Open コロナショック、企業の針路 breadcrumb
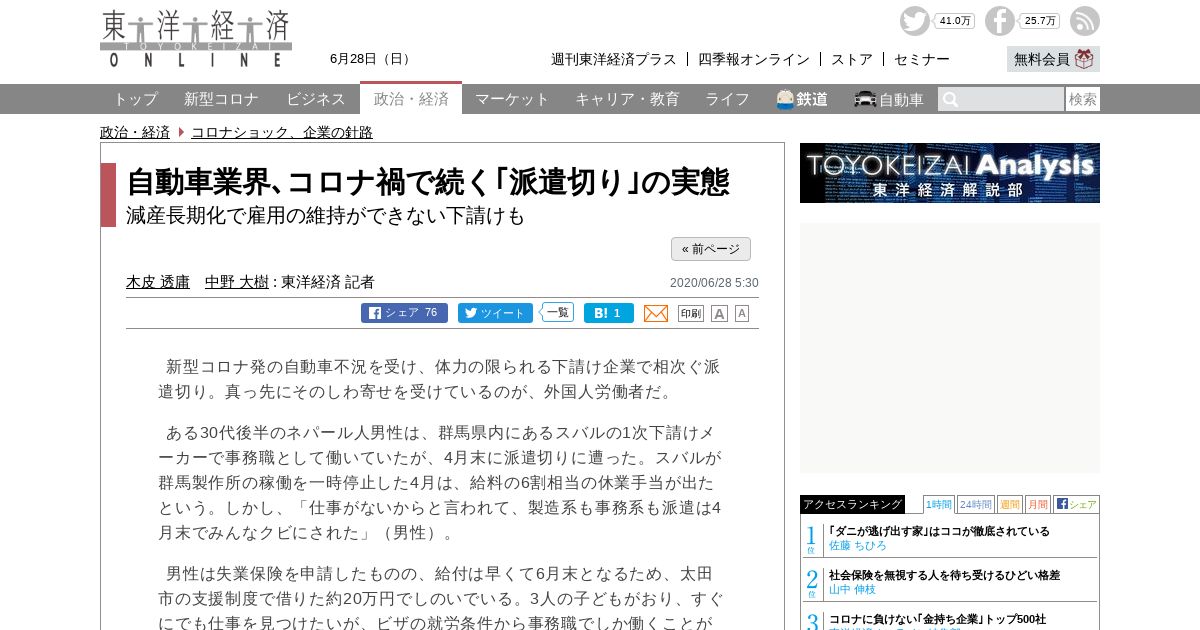The image size is (1200, 630). [282, 132]
